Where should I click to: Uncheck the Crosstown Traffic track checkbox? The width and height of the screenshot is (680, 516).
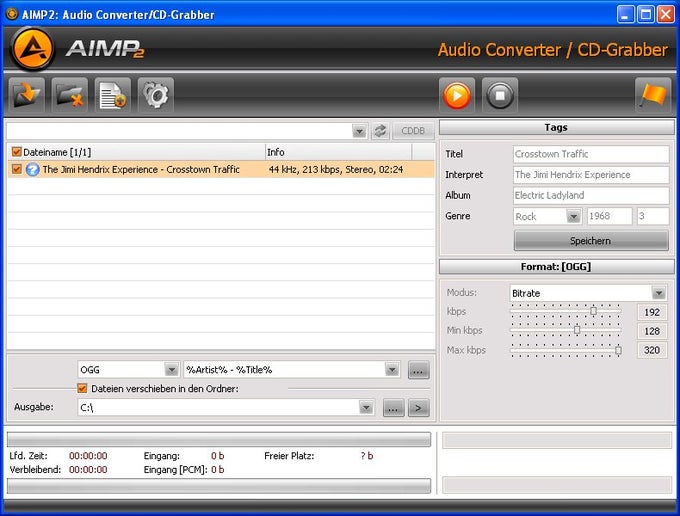tap(16, 169)
